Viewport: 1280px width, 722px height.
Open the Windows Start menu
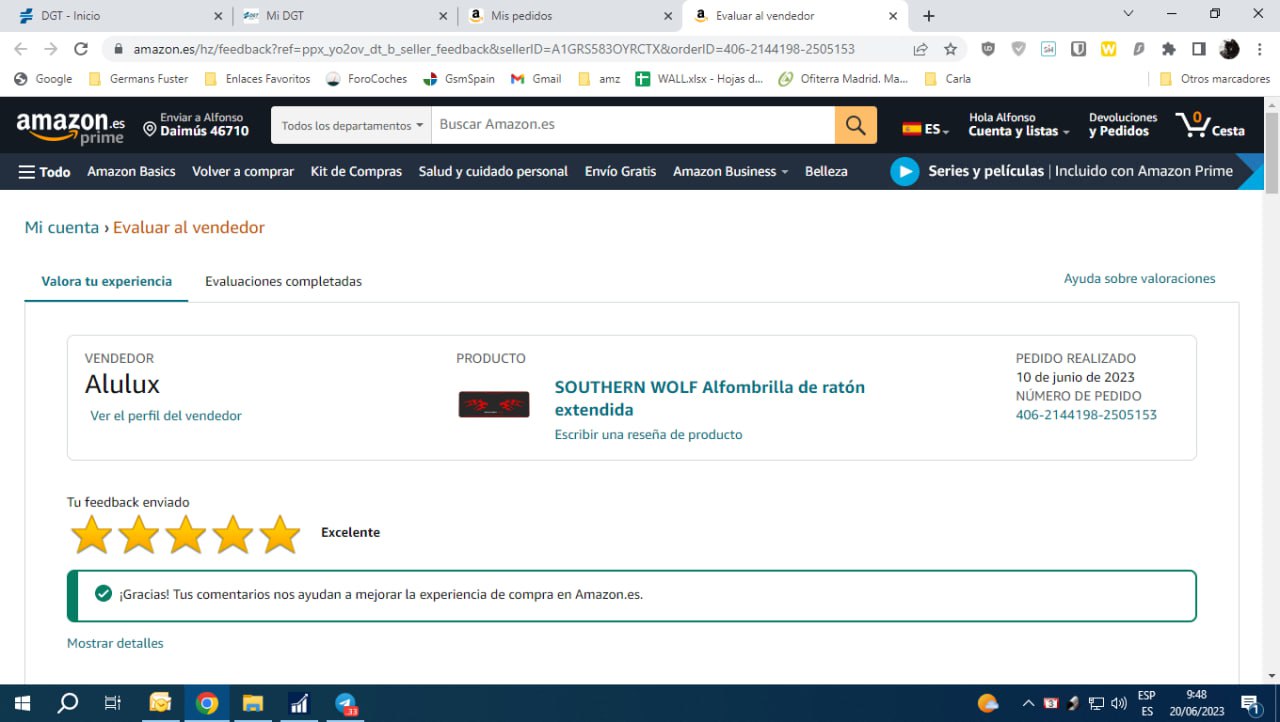pyautogui.click(x=22, y=703)
